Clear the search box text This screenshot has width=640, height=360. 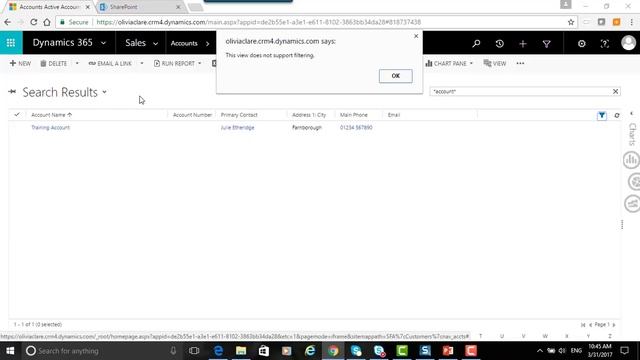click(616, 91)
